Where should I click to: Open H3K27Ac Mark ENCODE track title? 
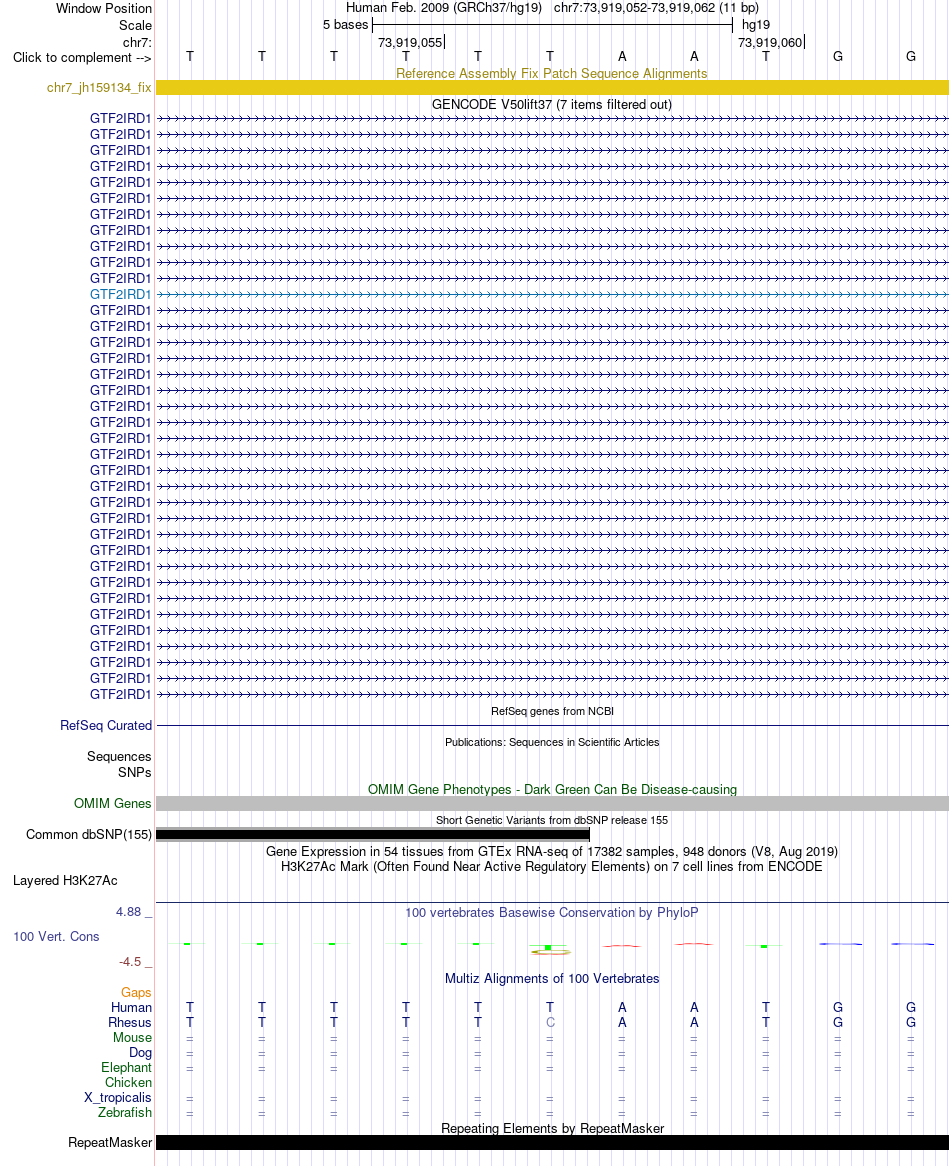coord(552,866)
